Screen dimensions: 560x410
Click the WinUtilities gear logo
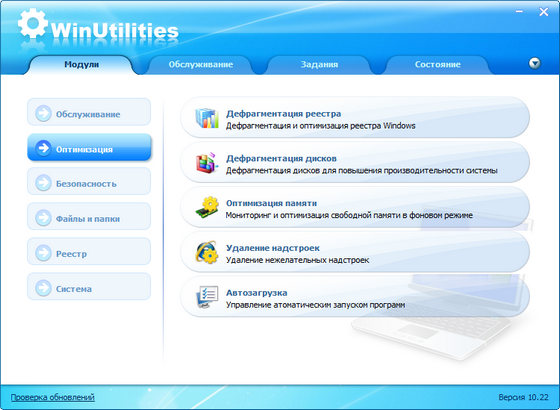click(x=32, y=24)
